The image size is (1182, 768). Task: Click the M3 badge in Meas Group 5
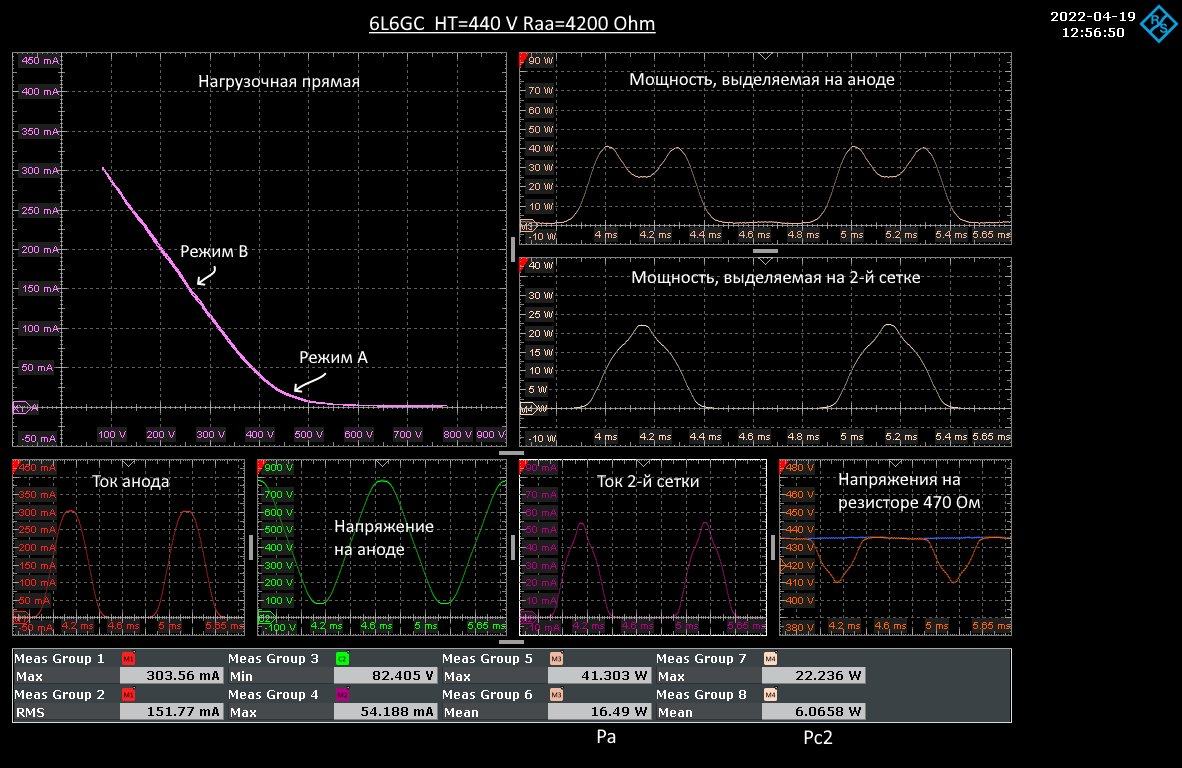(555, 659)
